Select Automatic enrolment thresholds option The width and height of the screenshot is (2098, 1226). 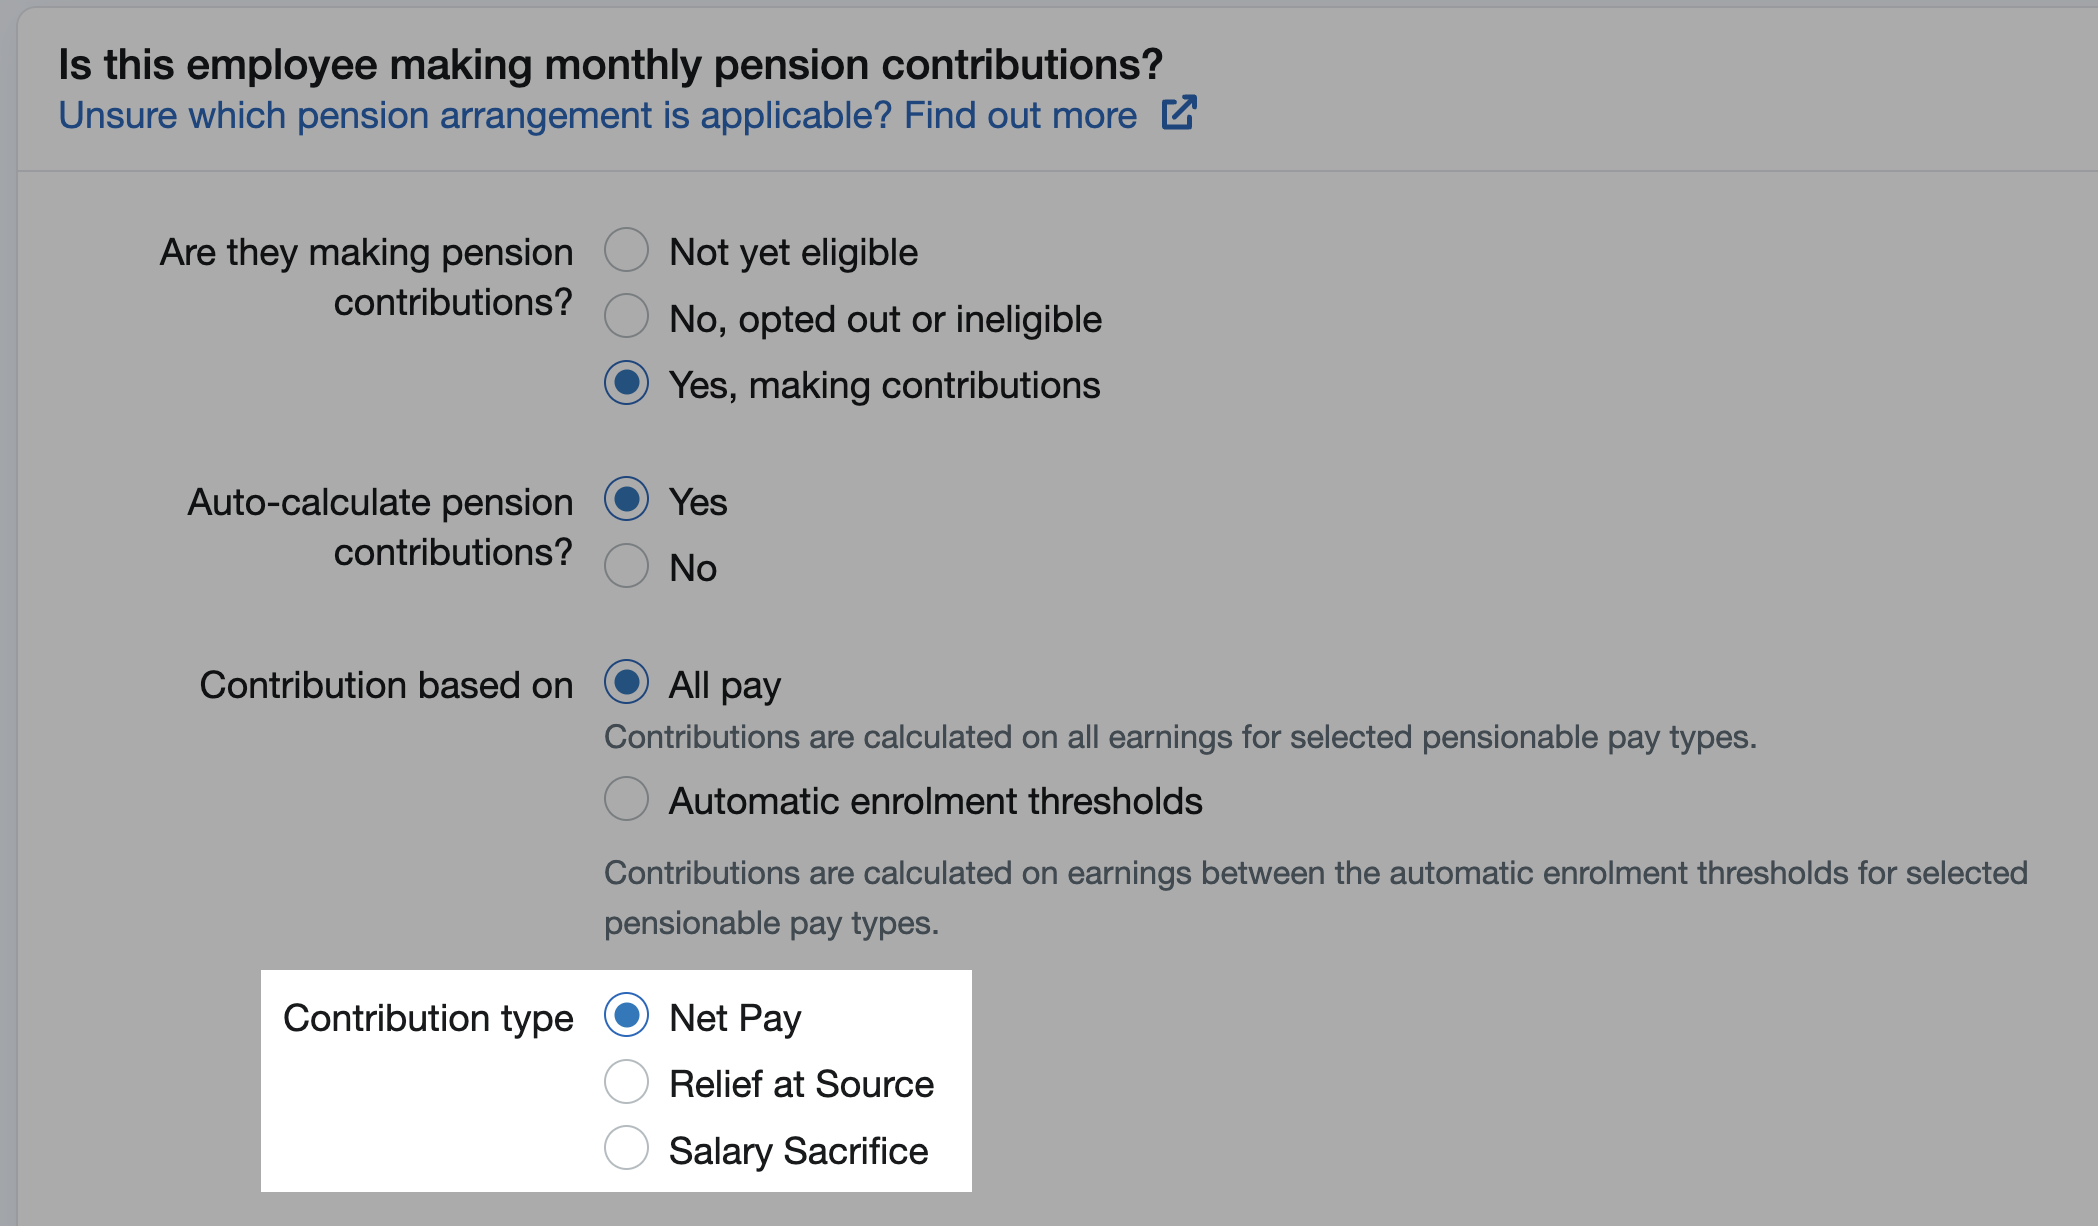point(626,798)
